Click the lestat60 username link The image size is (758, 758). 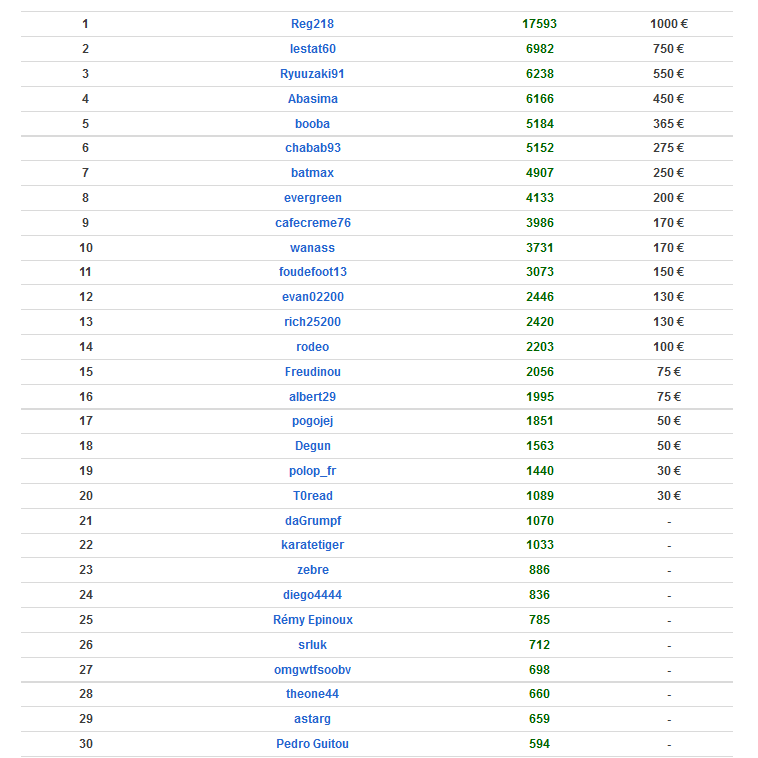[312, 49]
